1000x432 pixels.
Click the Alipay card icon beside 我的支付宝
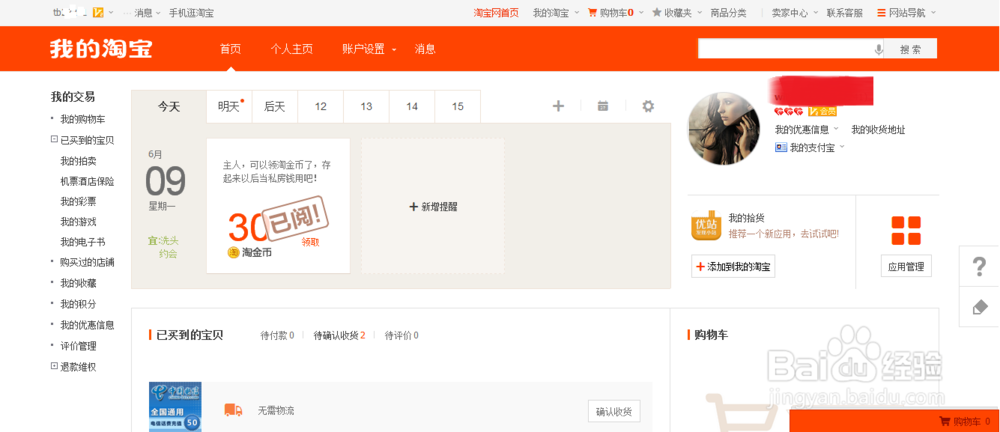(x=781, y=147)
